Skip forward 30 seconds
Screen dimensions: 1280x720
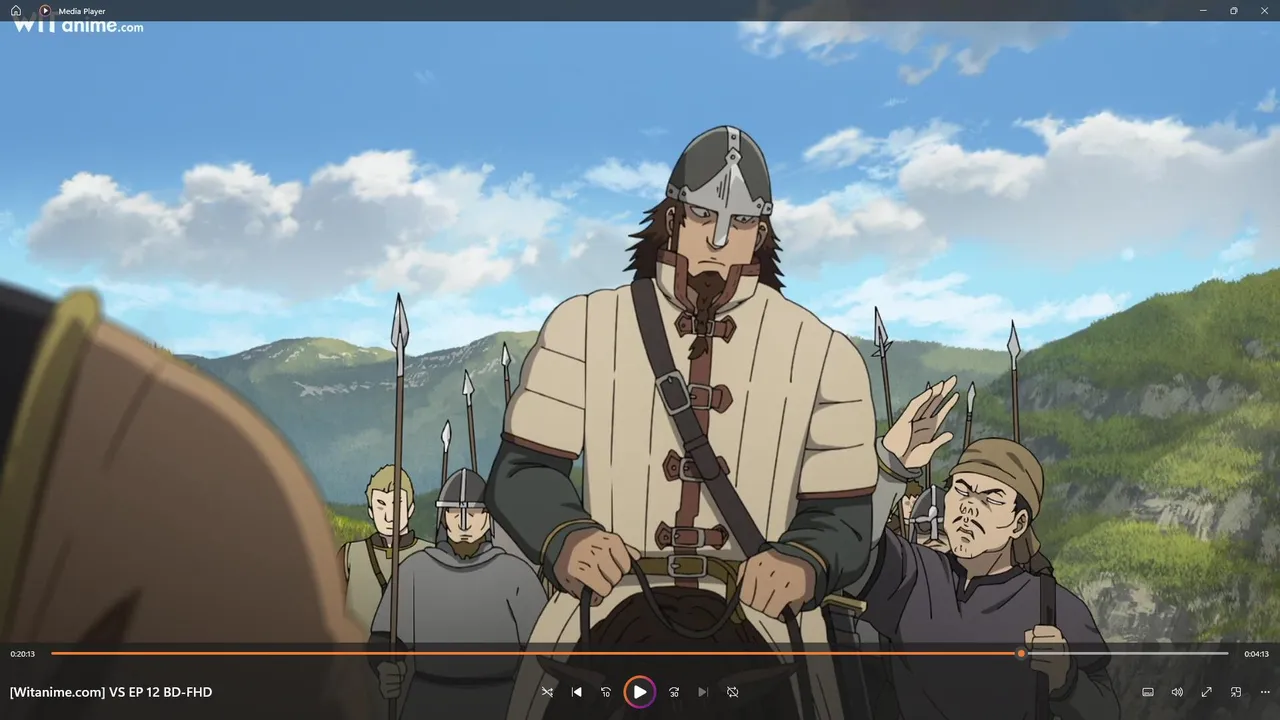click(x=674, y=692)
